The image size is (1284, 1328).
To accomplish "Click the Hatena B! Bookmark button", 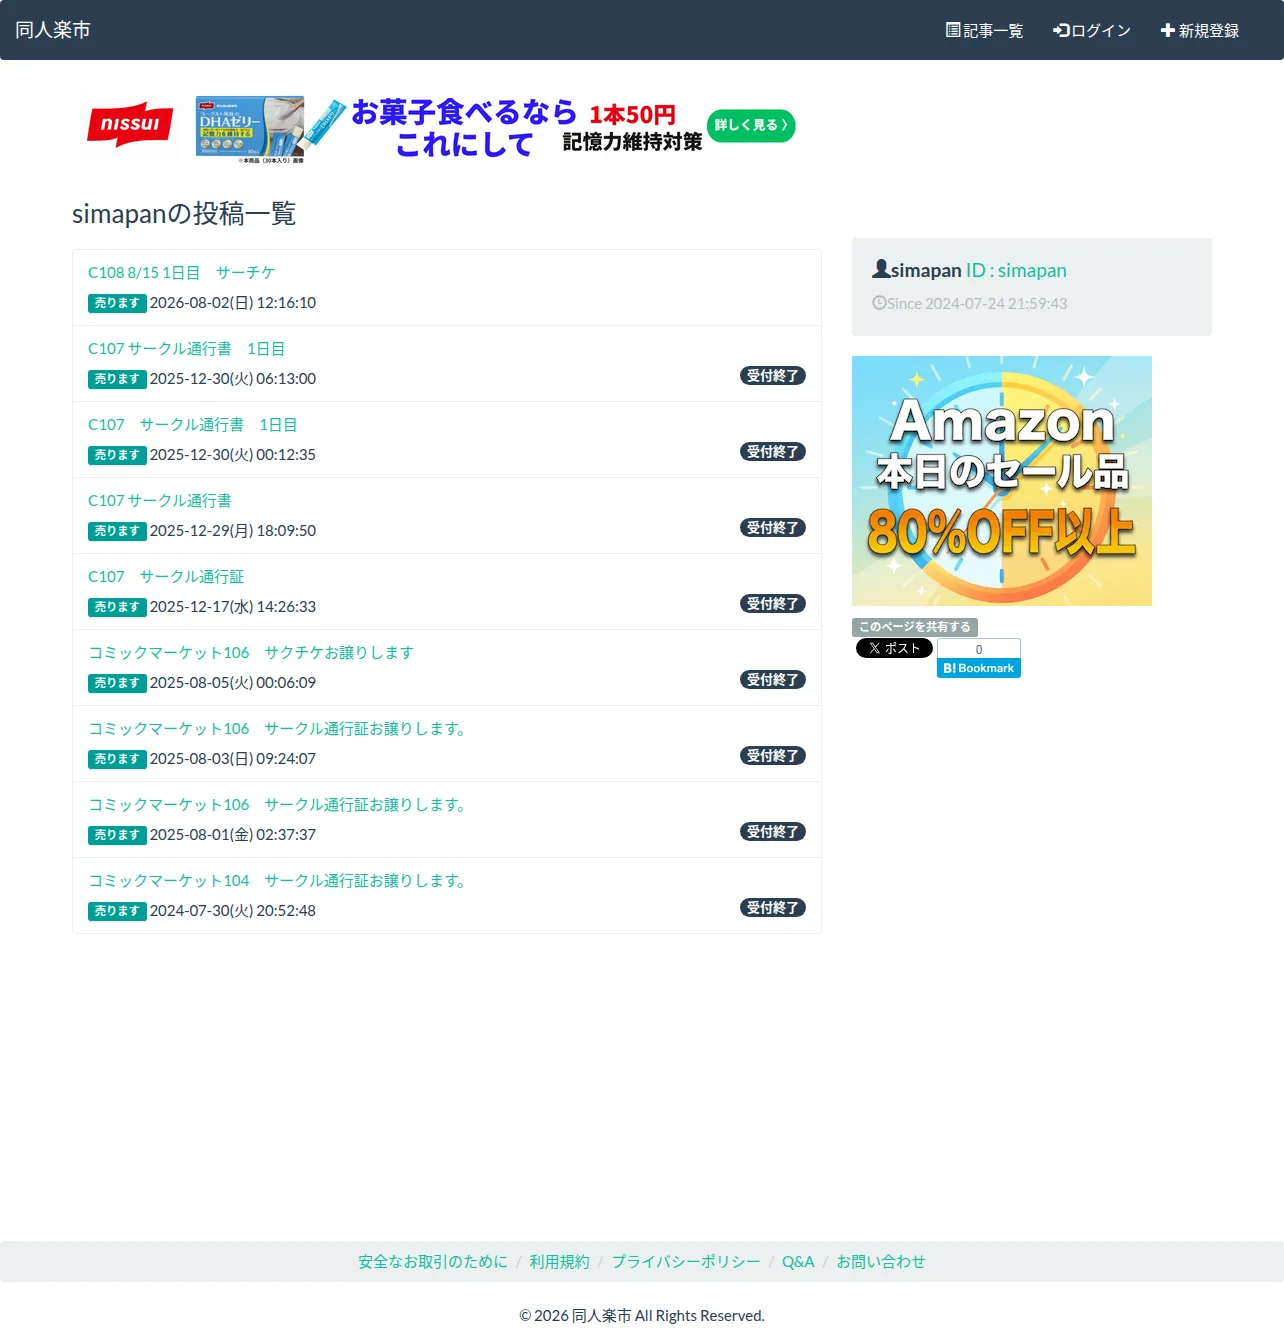I will pyautogui.click(x=978, y=668).
